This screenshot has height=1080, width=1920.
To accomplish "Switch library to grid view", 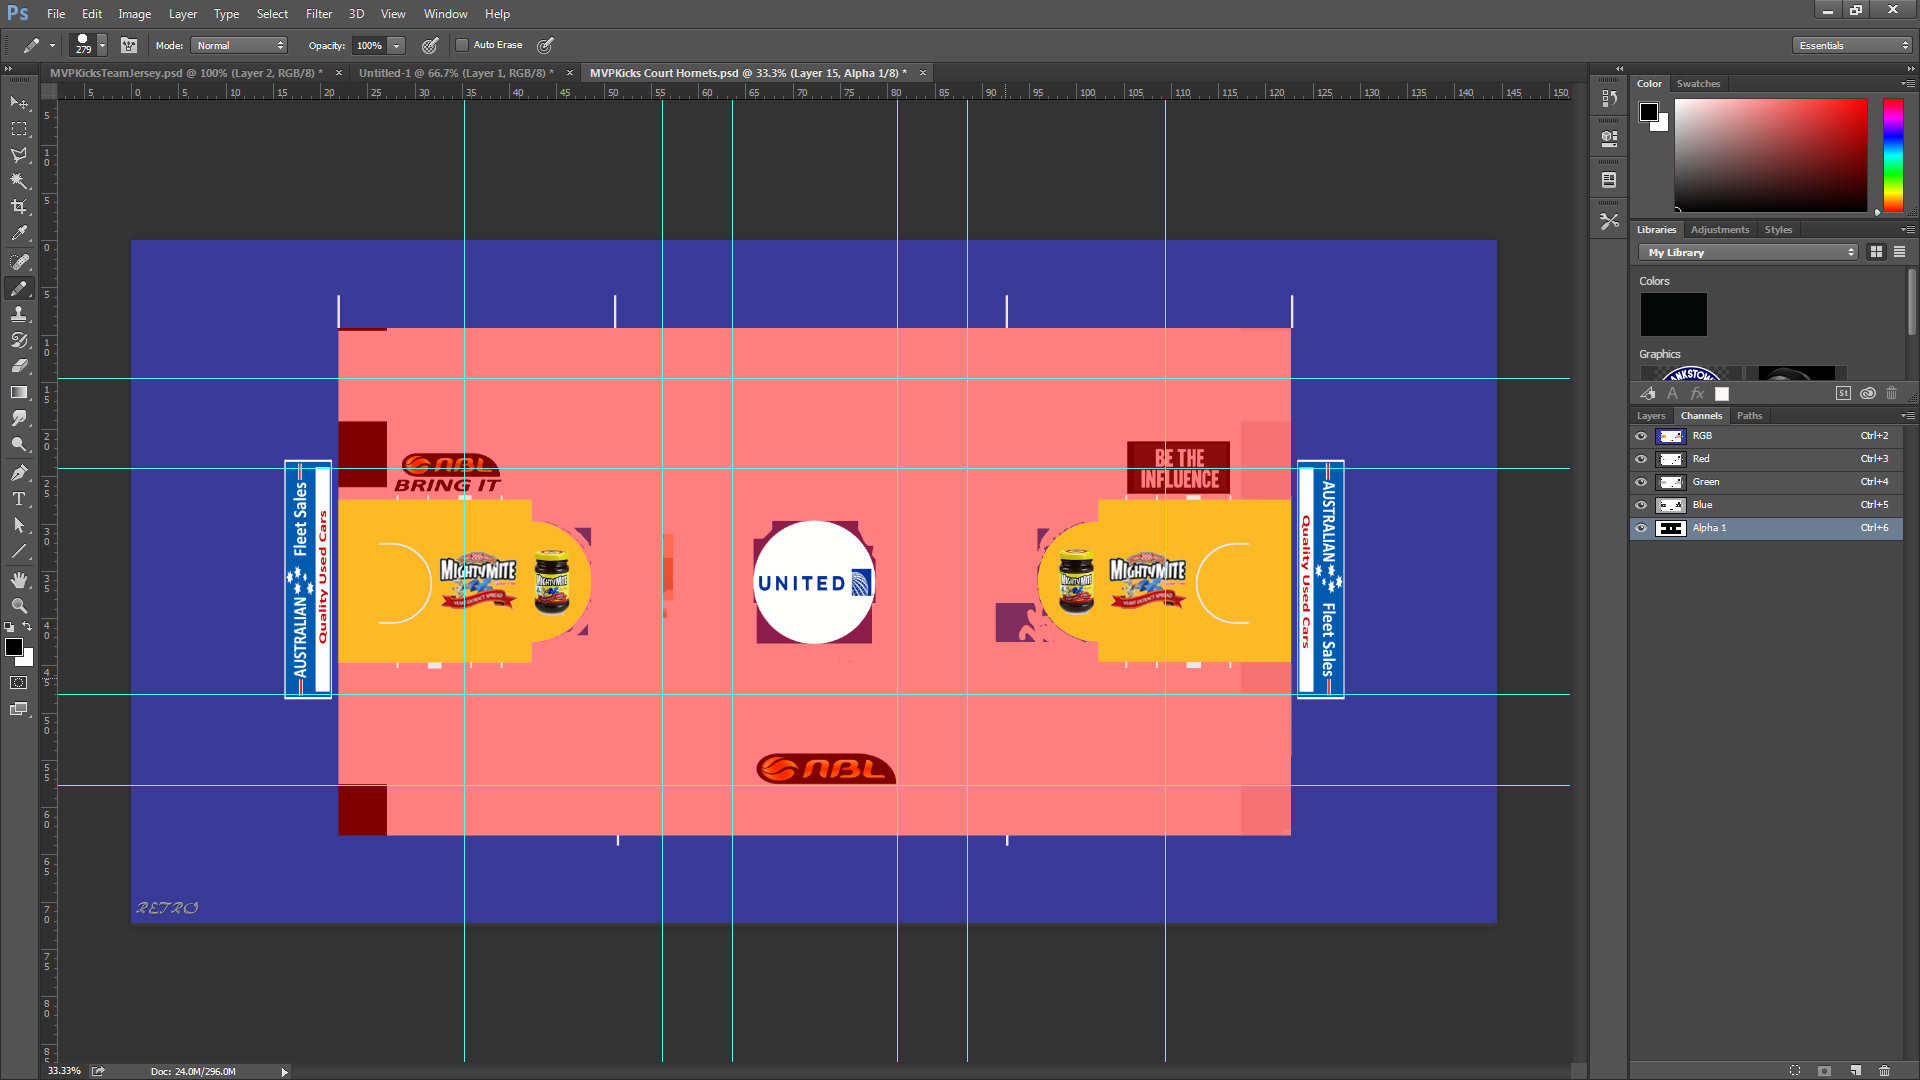I will [x=1876, y=252].
